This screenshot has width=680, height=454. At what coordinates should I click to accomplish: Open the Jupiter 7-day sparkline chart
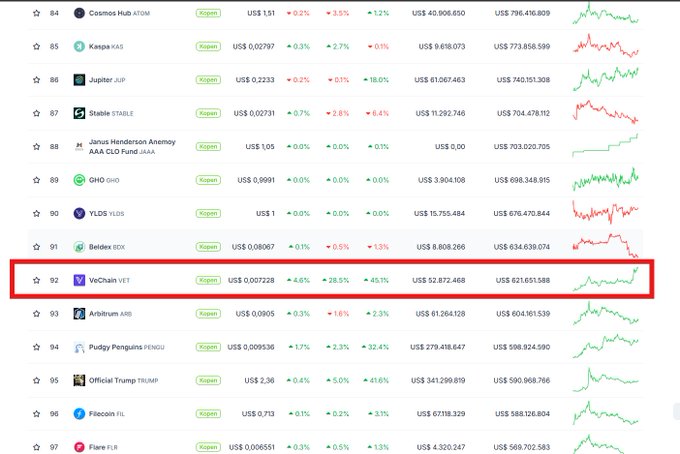point(605,79)
